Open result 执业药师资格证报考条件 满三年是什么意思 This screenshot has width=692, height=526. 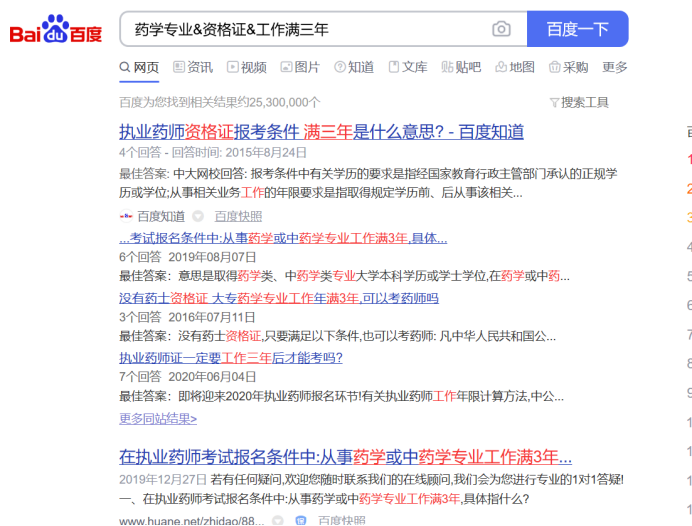[321, 132]
